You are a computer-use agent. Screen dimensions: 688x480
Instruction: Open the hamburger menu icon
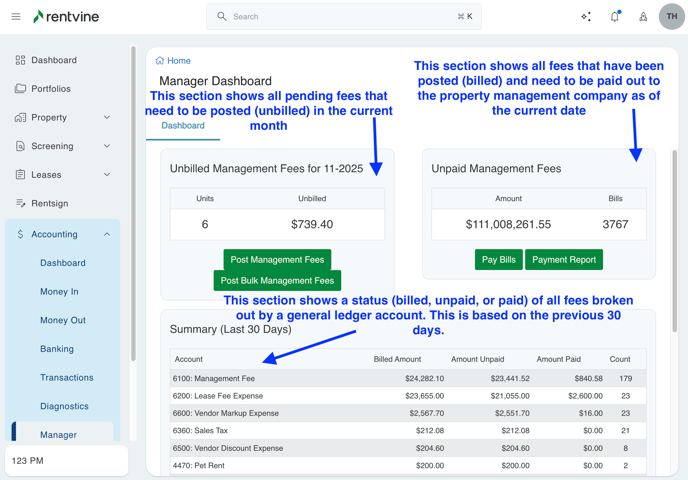[16, 17]
